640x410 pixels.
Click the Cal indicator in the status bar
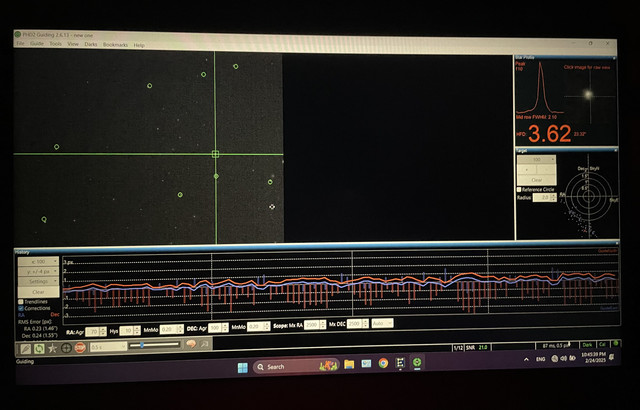tap(602, 344)
